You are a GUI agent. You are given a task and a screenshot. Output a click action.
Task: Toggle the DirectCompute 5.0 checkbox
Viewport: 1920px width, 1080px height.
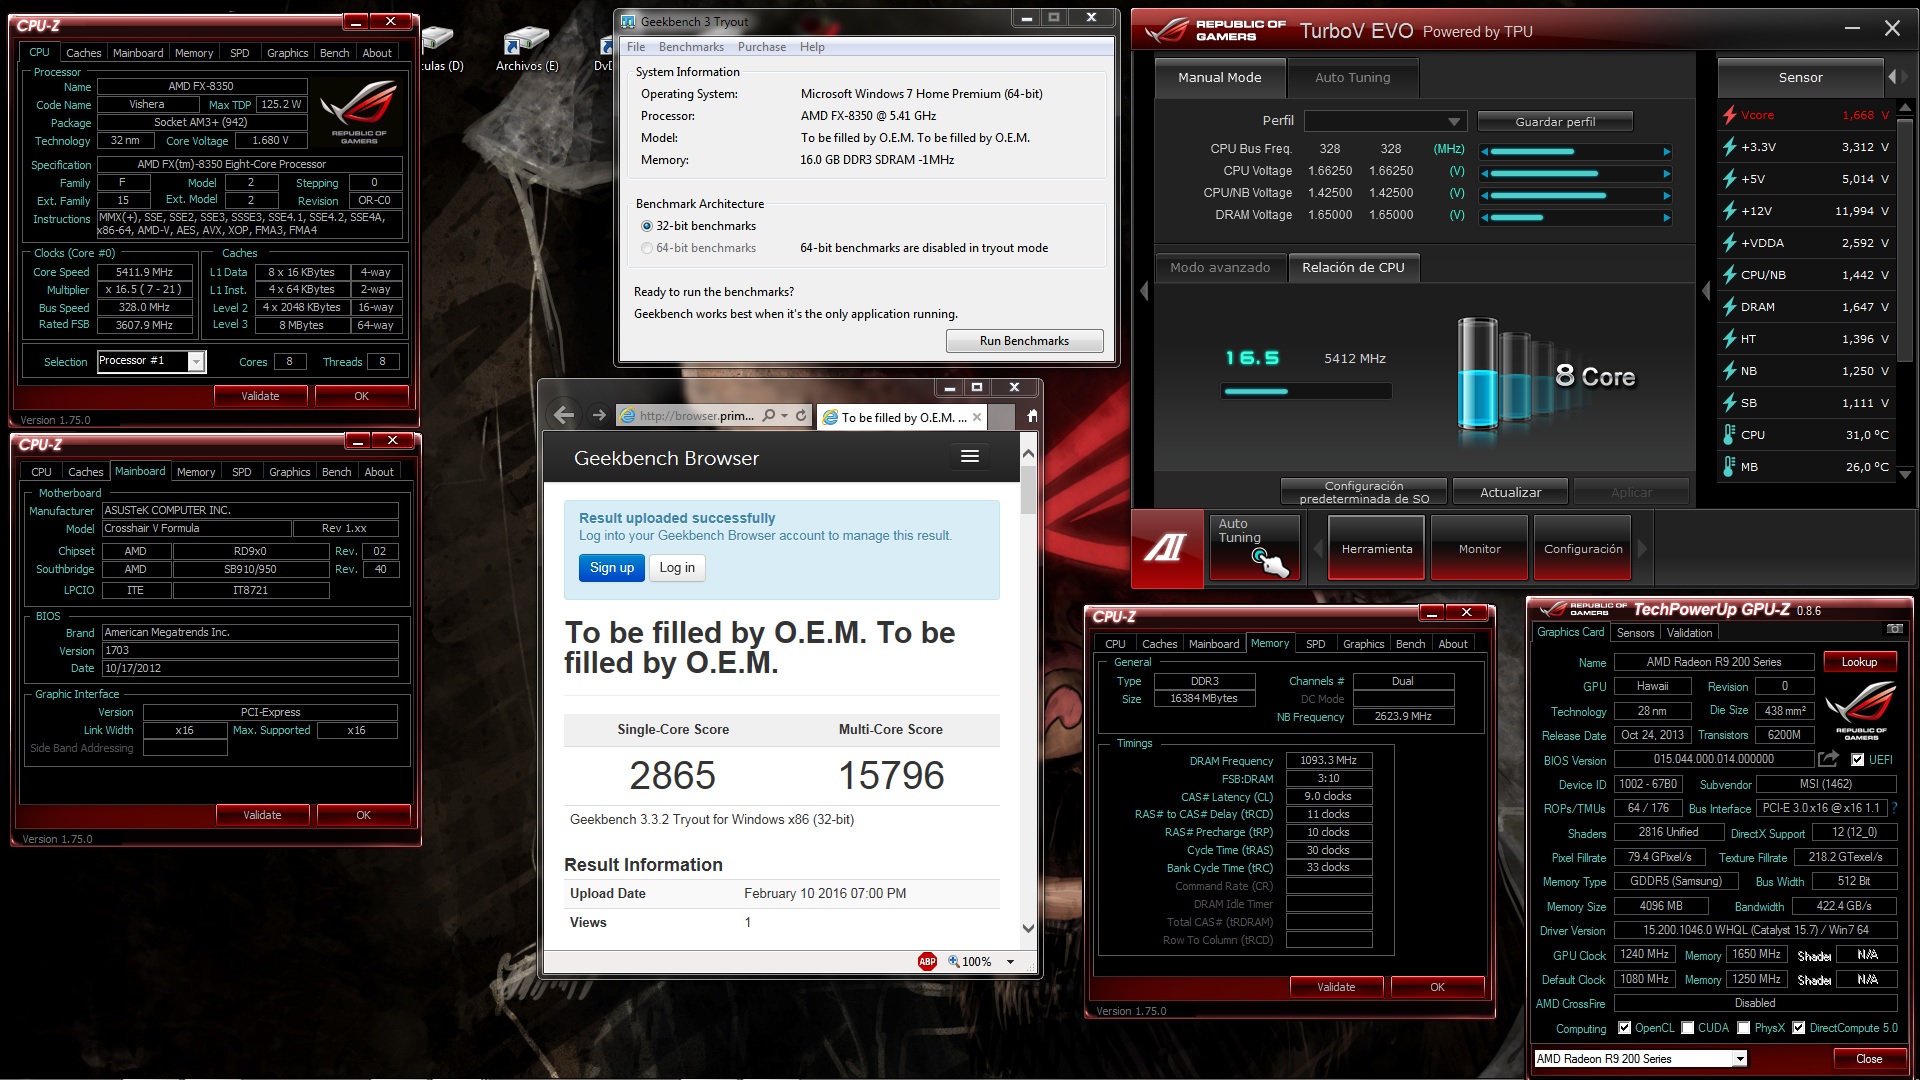1799,1028
